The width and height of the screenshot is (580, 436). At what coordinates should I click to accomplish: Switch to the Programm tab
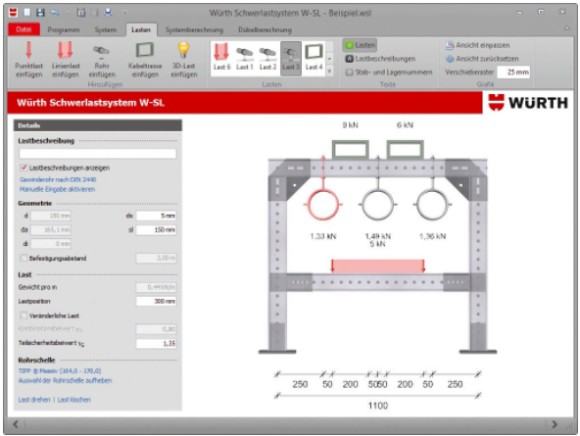[x=63, y=30]
